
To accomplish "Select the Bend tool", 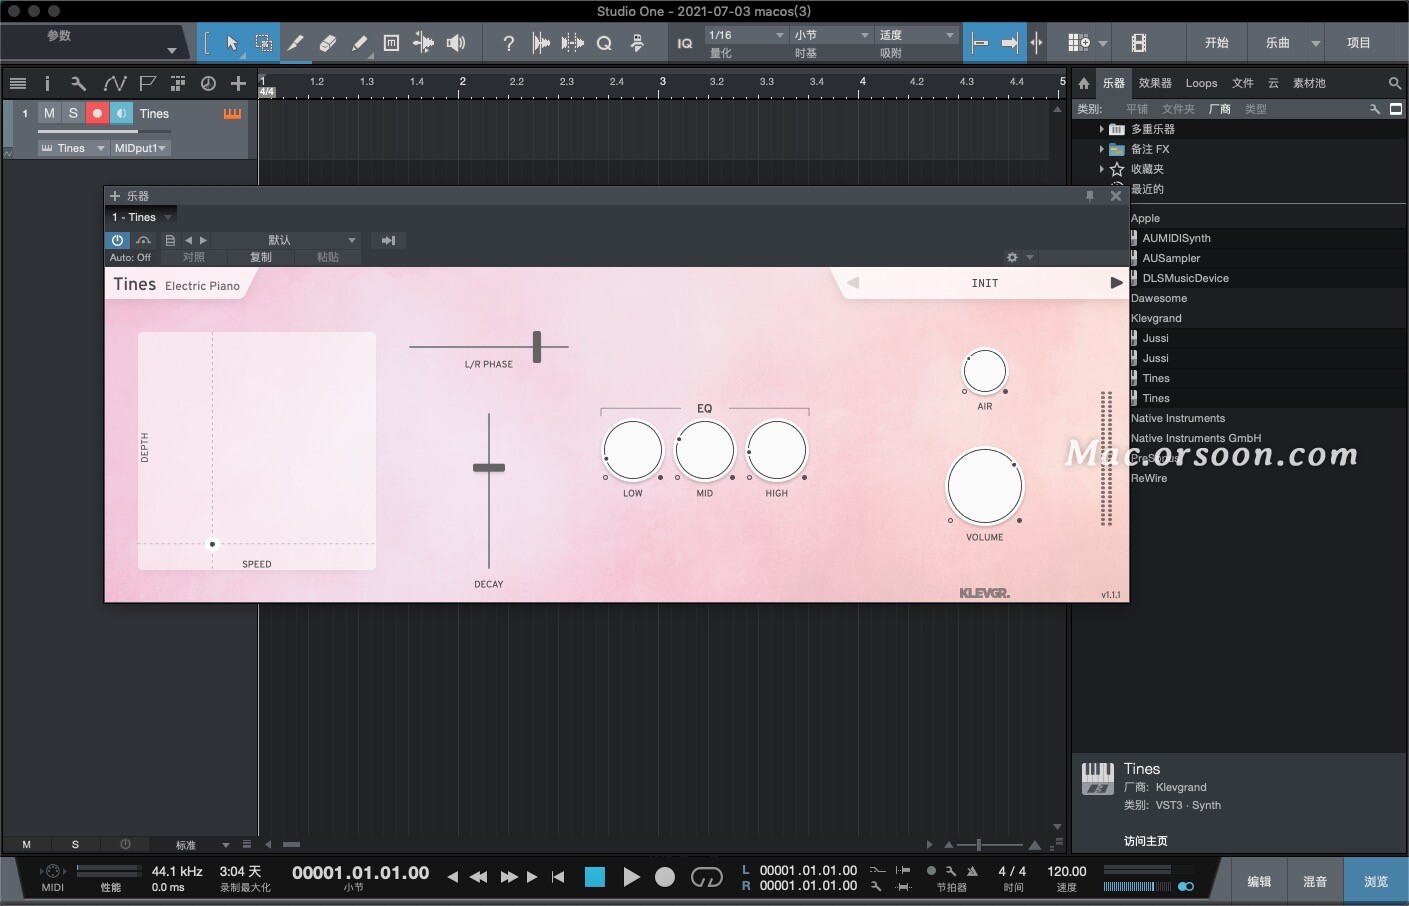I will (423, 43).
